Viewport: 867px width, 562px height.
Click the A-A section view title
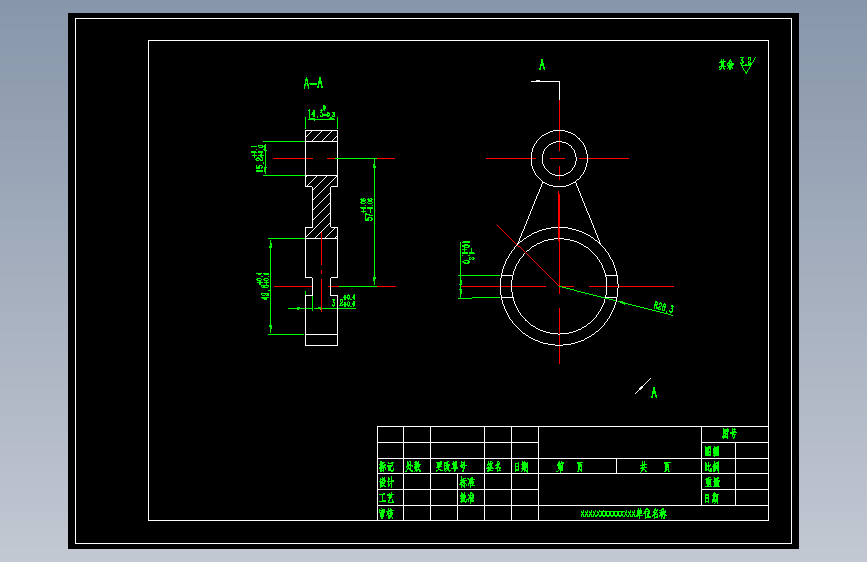coord(313,84)
